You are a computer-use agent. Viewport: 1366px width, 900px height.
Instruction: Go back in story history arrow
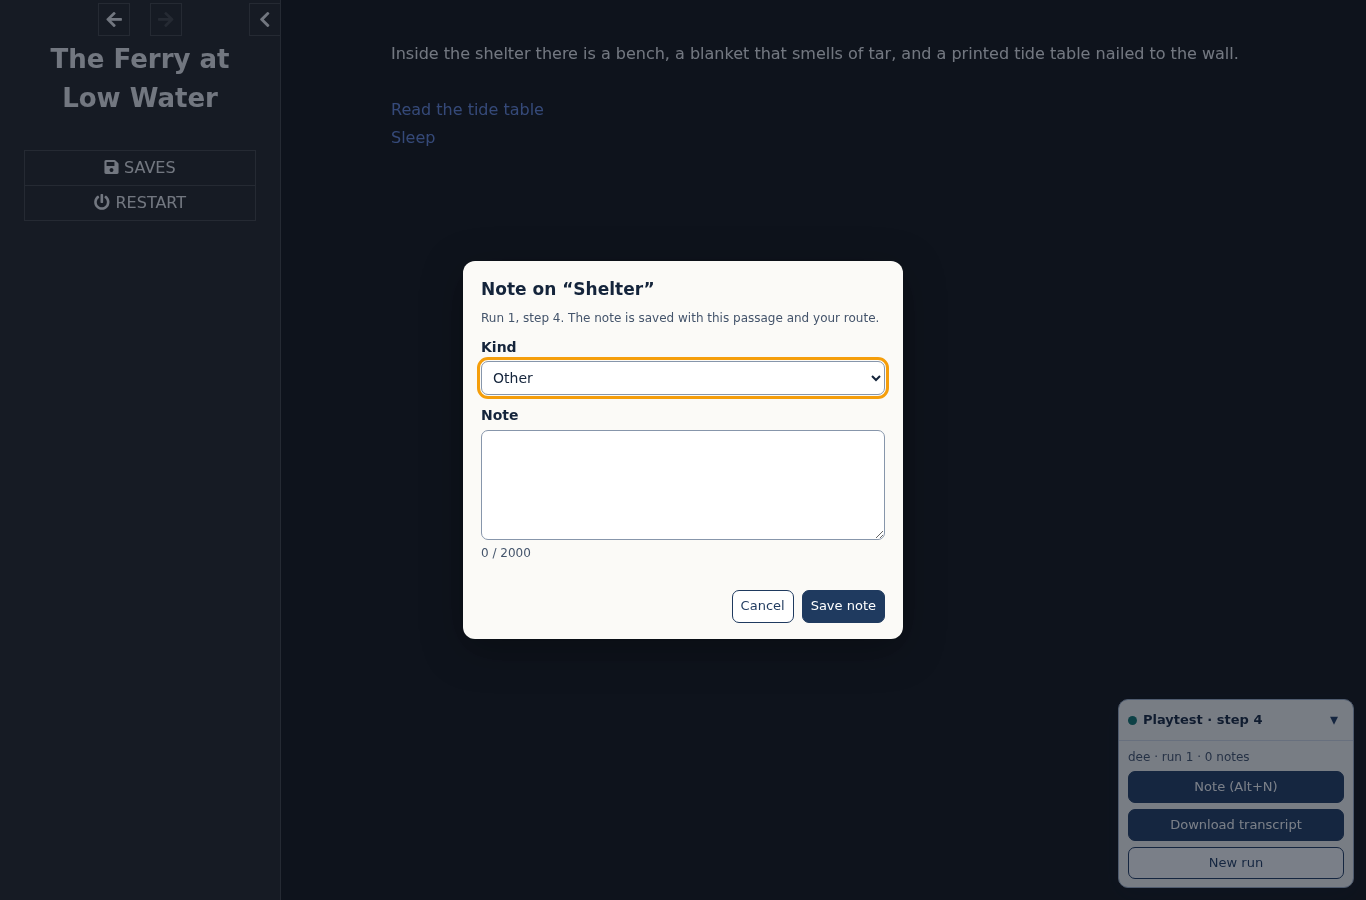point(114,19)
